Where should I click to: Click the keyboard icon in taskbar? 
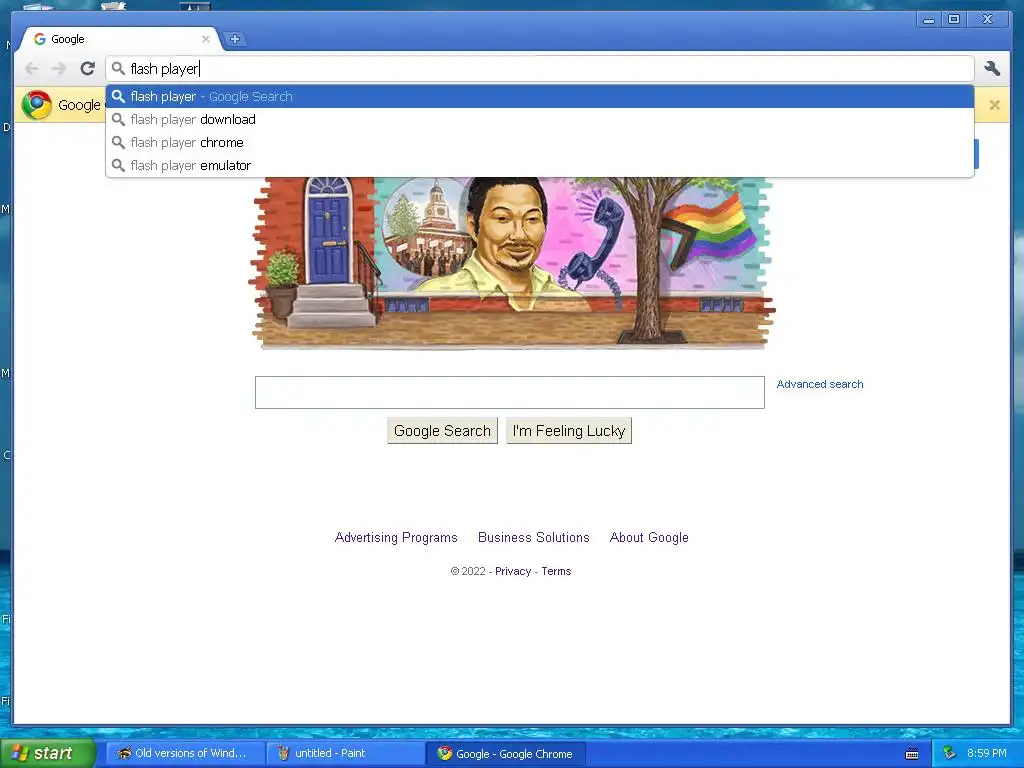(x=912, y=754)
